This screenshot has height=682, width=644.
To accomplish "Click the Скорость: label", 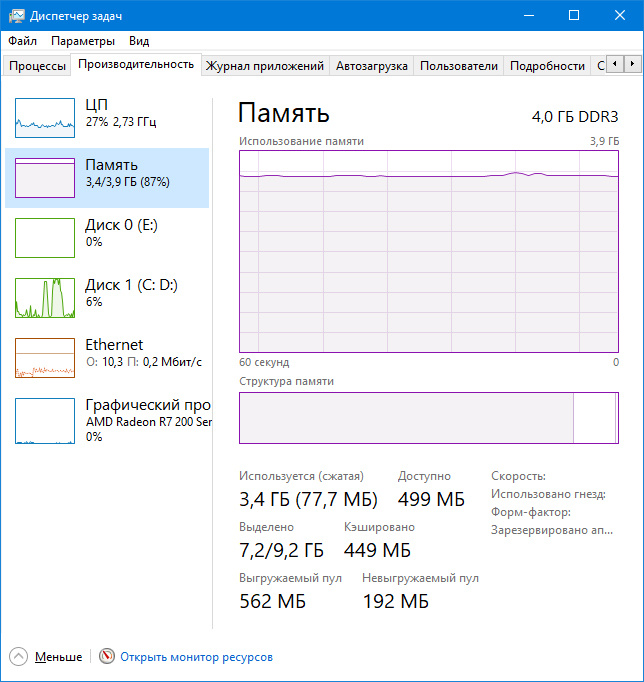I will pos(518,476).
